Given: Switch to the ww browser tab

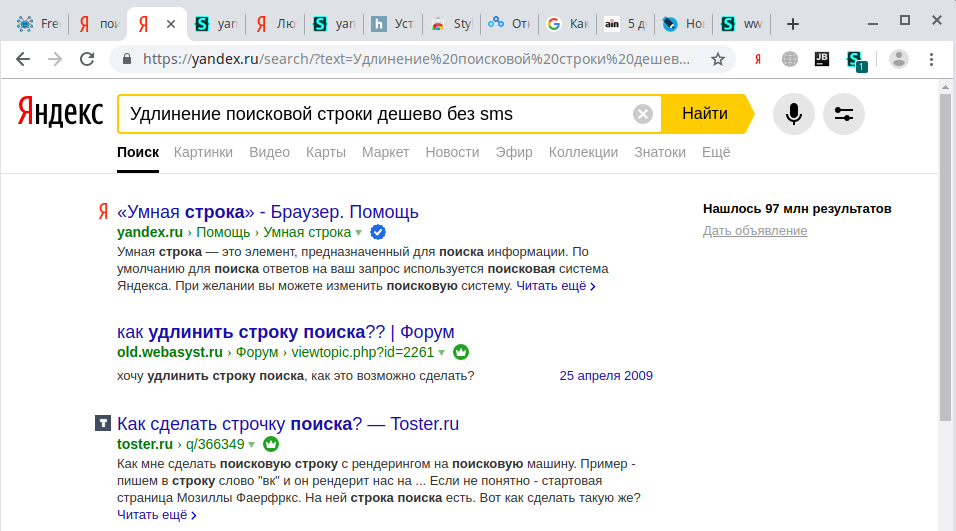Looking at the screenshot, I should pyautogui.click(x=742, y=24).
